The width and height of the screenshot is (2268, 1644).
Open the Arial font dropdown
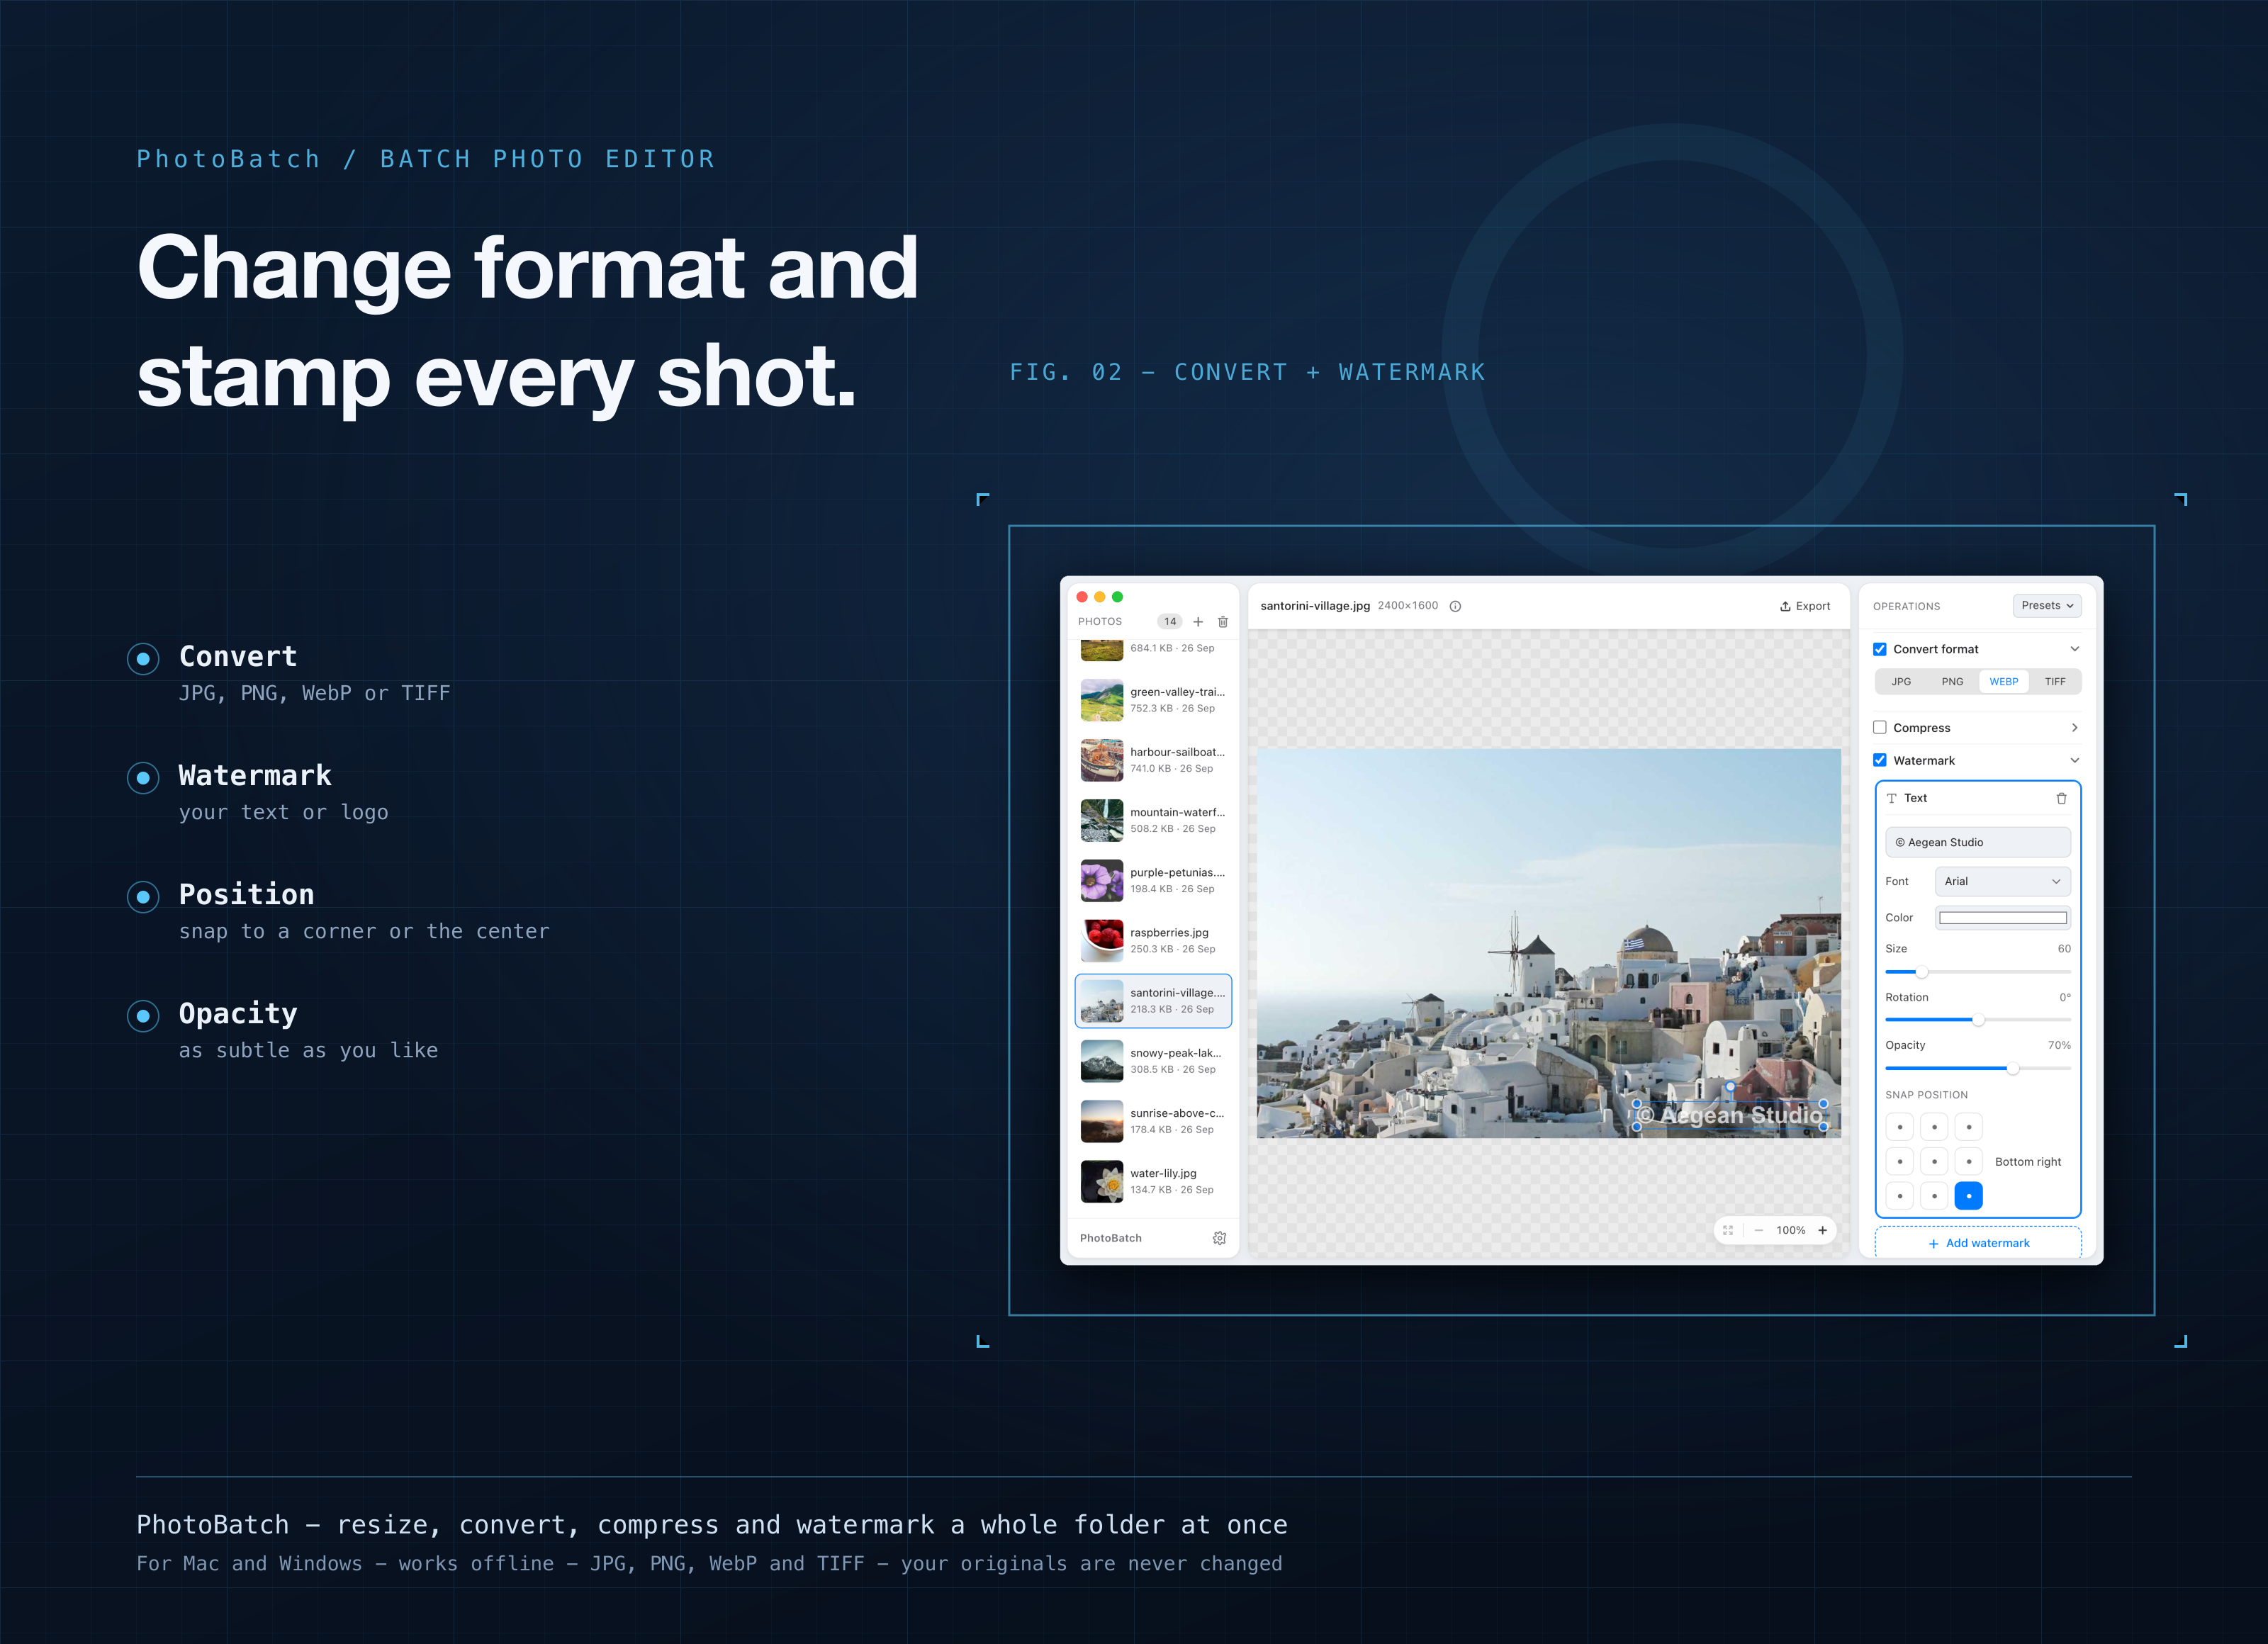click(2002, 881)
